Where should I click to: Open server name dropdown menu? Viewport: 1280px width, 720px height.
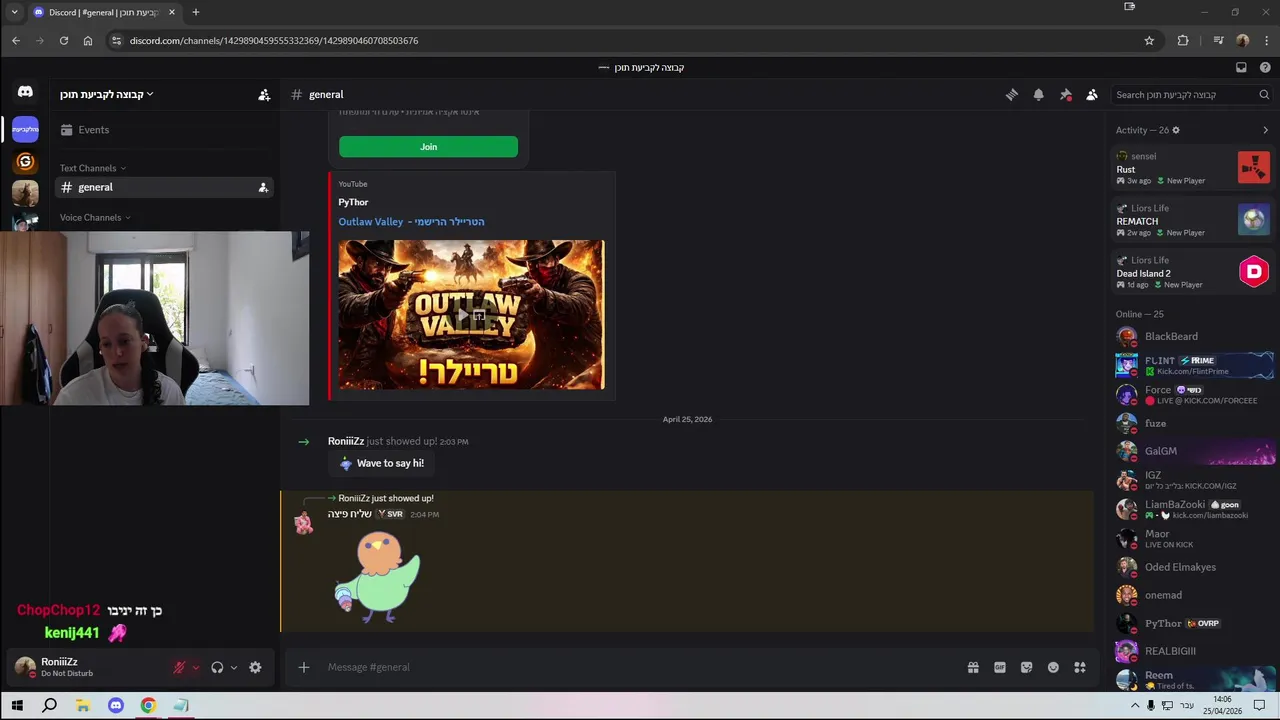[x=106, y=94]
